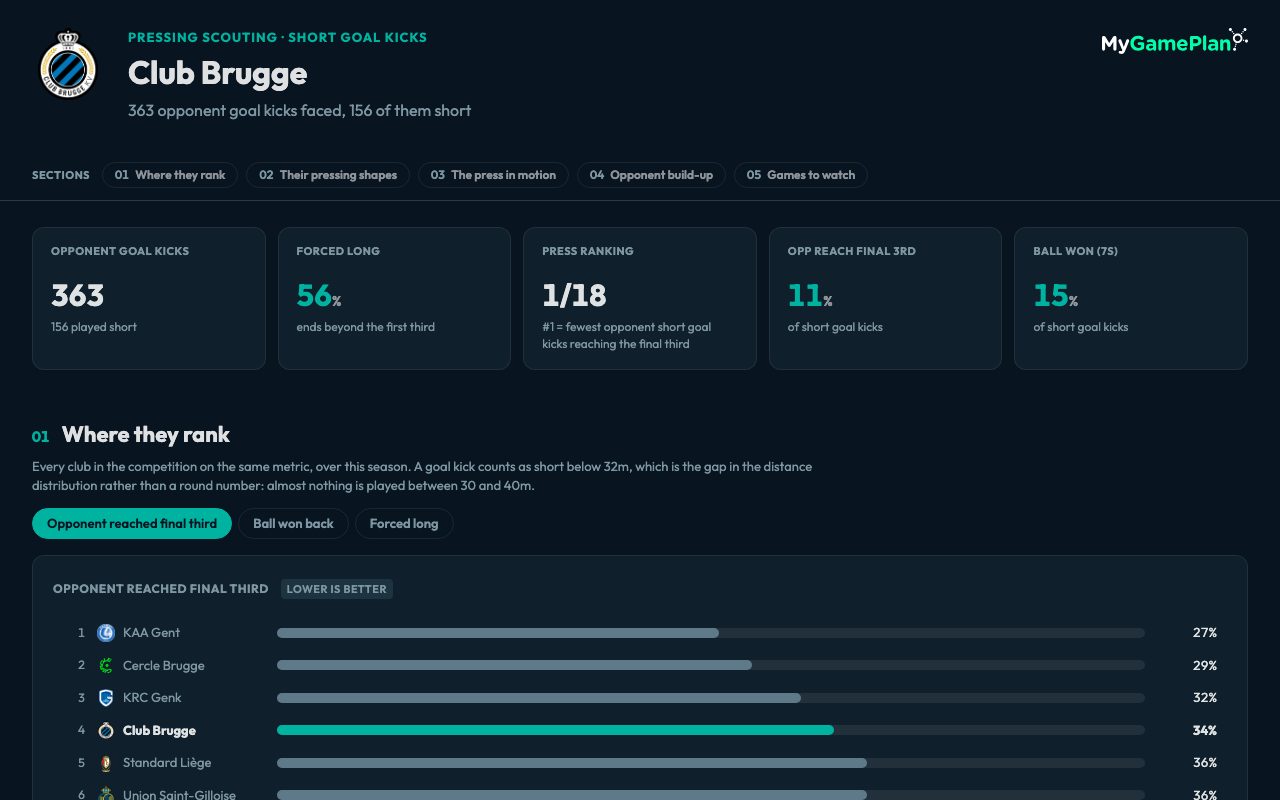Click the 363 opponent goal kicks faced subtitle
Viewport: 1280px width, 800px height.
pos(299,111)
